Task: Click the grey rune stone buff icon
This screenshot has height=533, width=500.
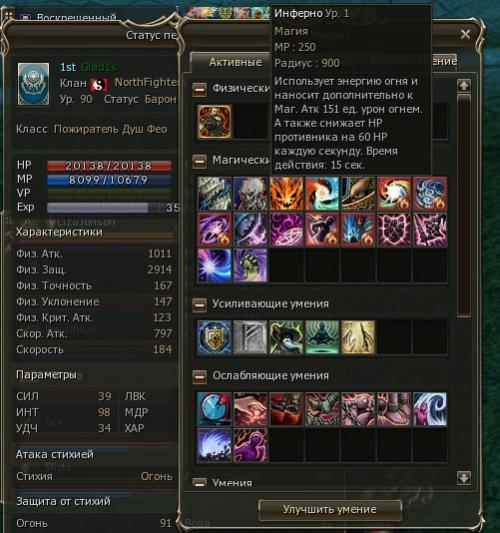Action: coord(251,337)
